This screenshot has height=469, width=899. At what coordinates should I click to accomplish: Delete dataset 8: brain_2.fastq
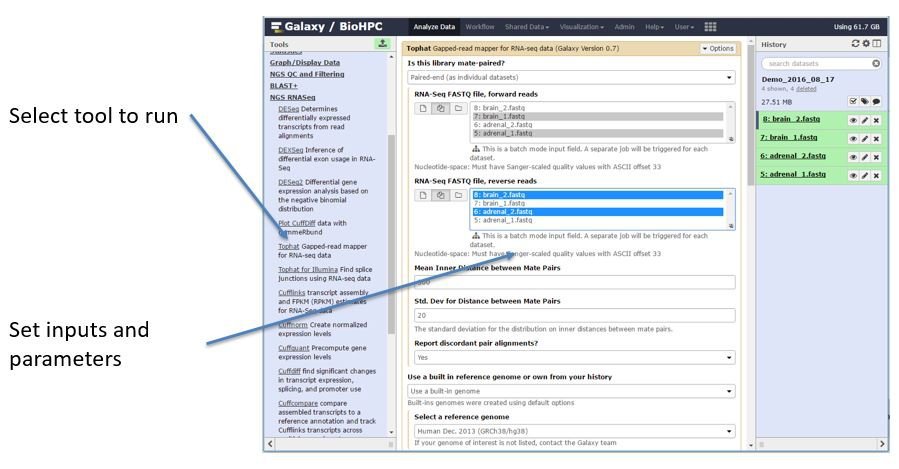[876, 120]
